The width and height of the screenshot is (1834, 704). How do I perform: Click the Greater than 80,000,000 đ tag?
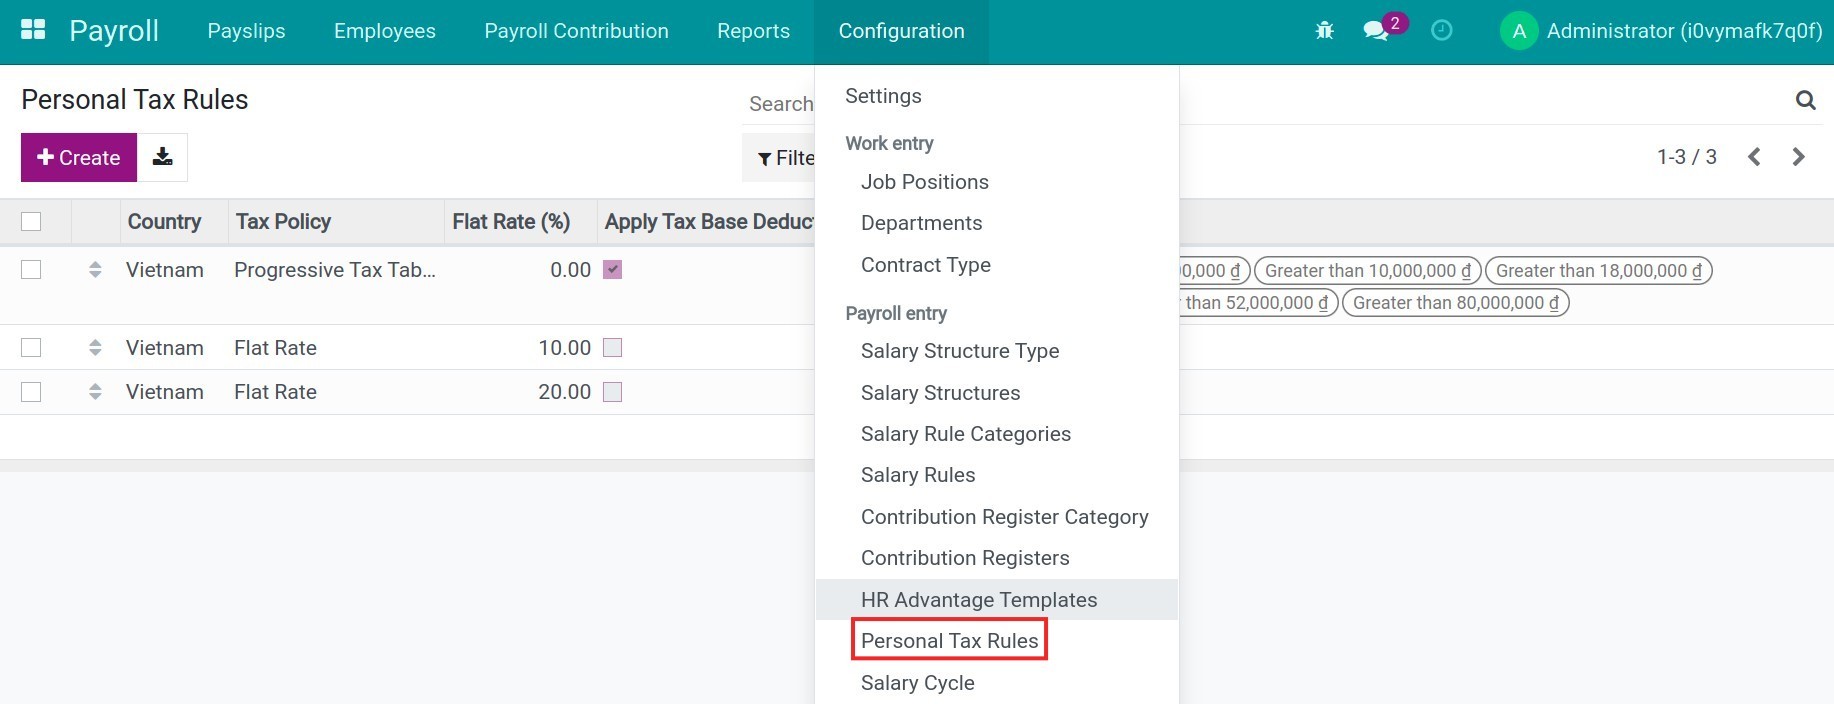[1454, 302]
